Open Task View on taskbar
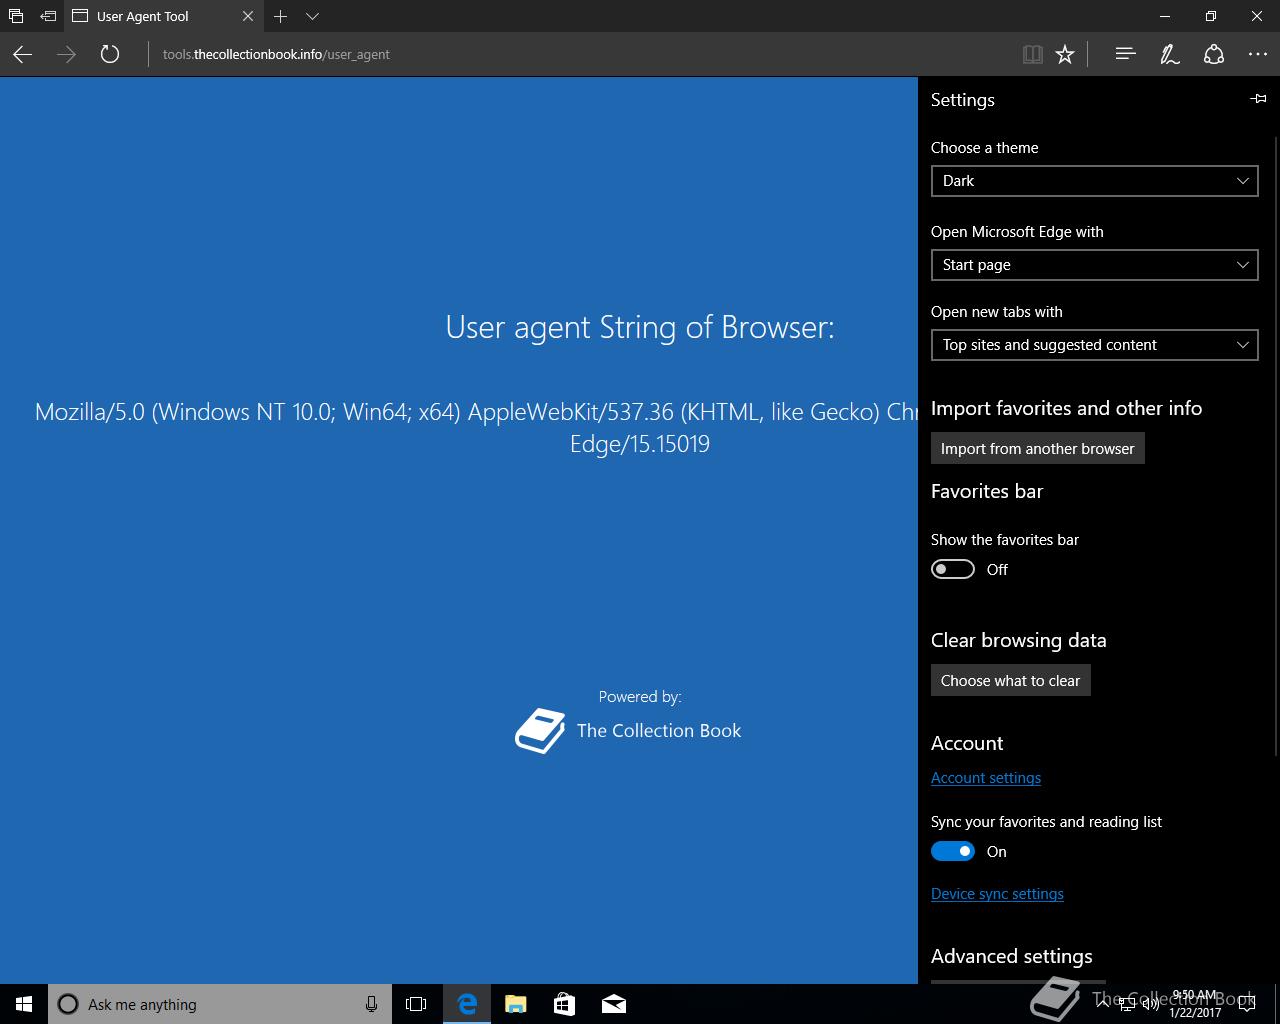The height and width of the screenshot is (1024, 1280). [x=416, y=1004]
